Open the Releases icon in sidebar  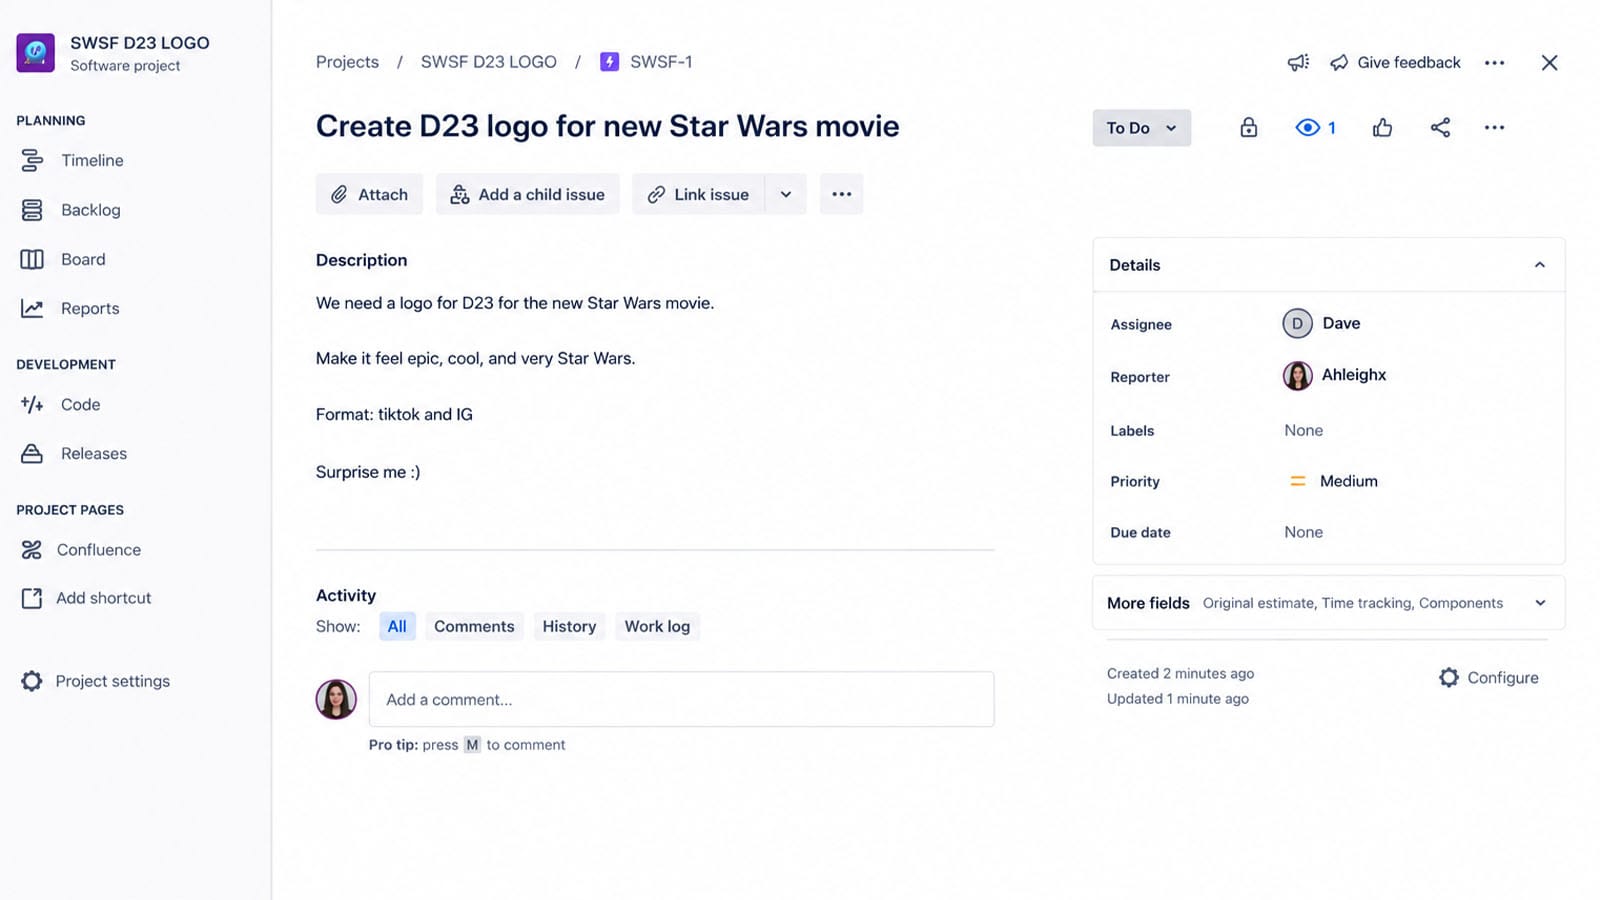coord(32,454)
